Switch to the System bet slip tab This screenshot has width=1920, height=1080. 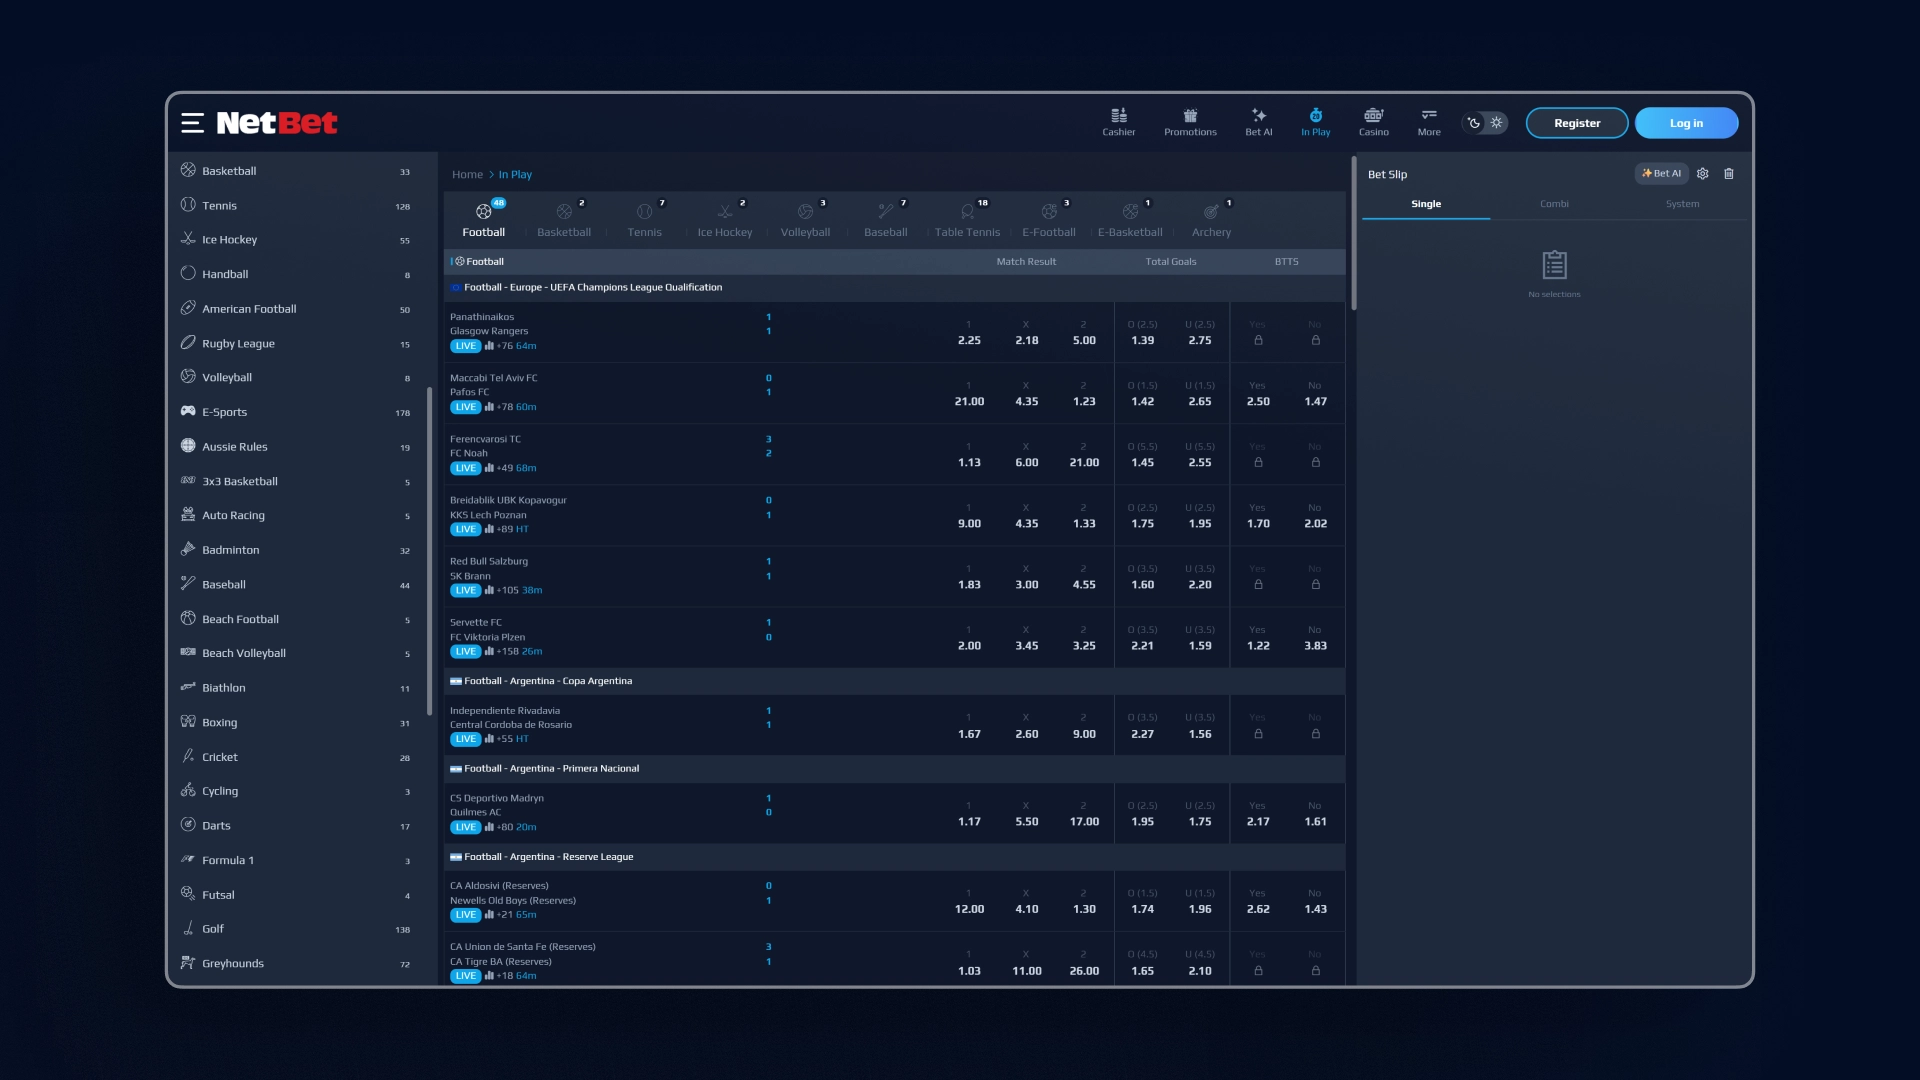[1682, 204]
